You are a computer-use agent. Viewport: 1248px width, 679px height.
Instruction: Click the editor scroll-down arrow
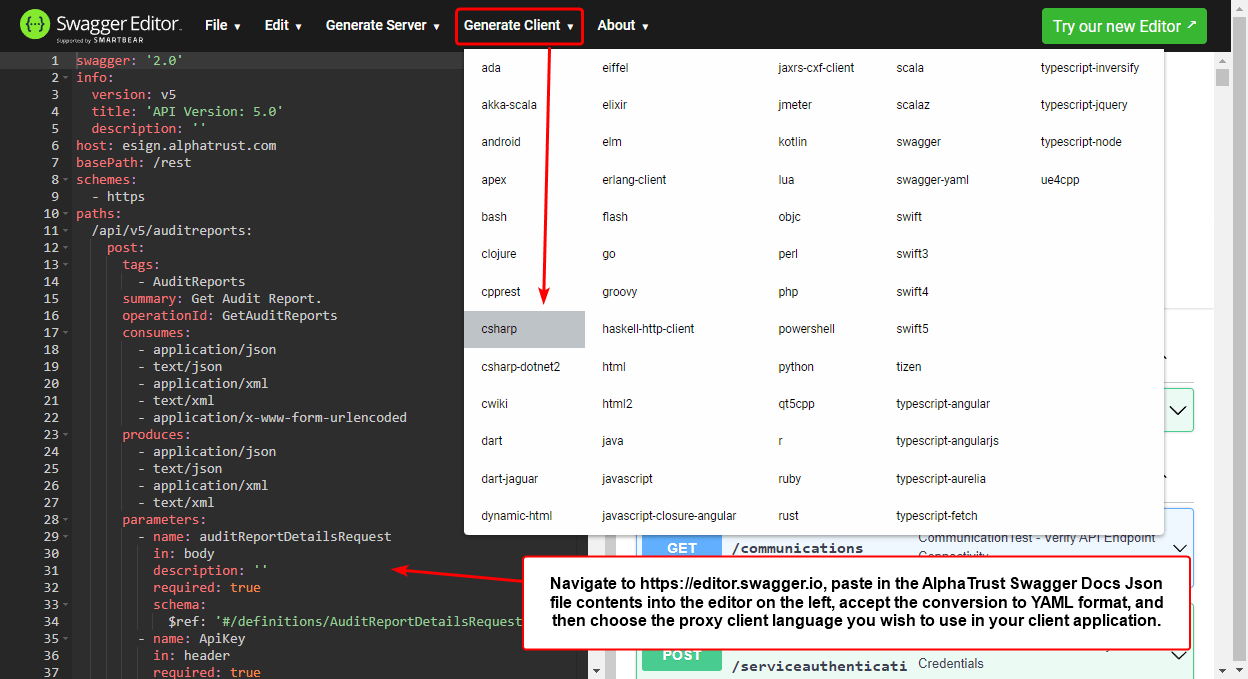597,670
